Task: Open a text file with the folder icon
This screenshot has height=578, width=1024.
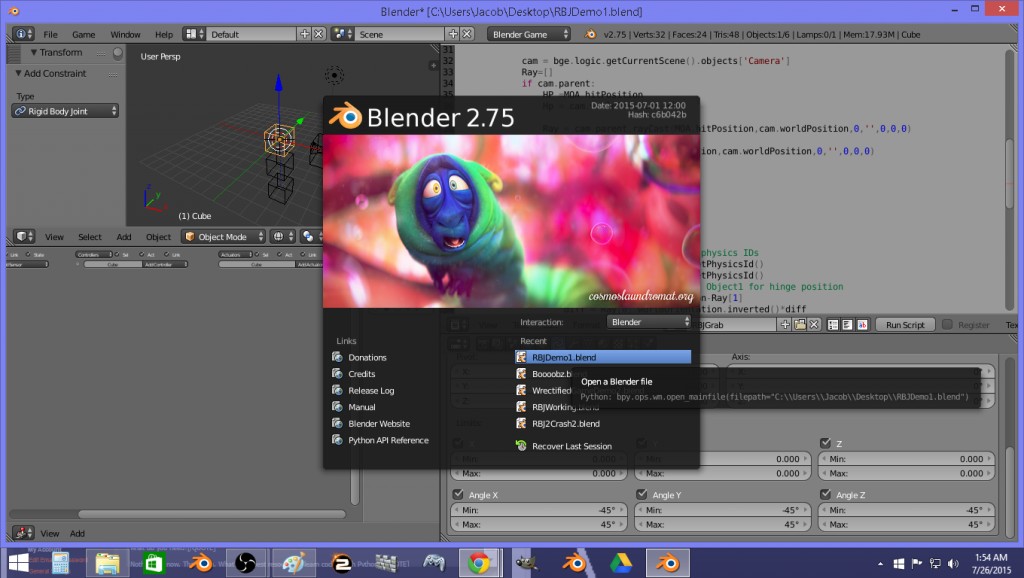Action: [x=799, y=325]
